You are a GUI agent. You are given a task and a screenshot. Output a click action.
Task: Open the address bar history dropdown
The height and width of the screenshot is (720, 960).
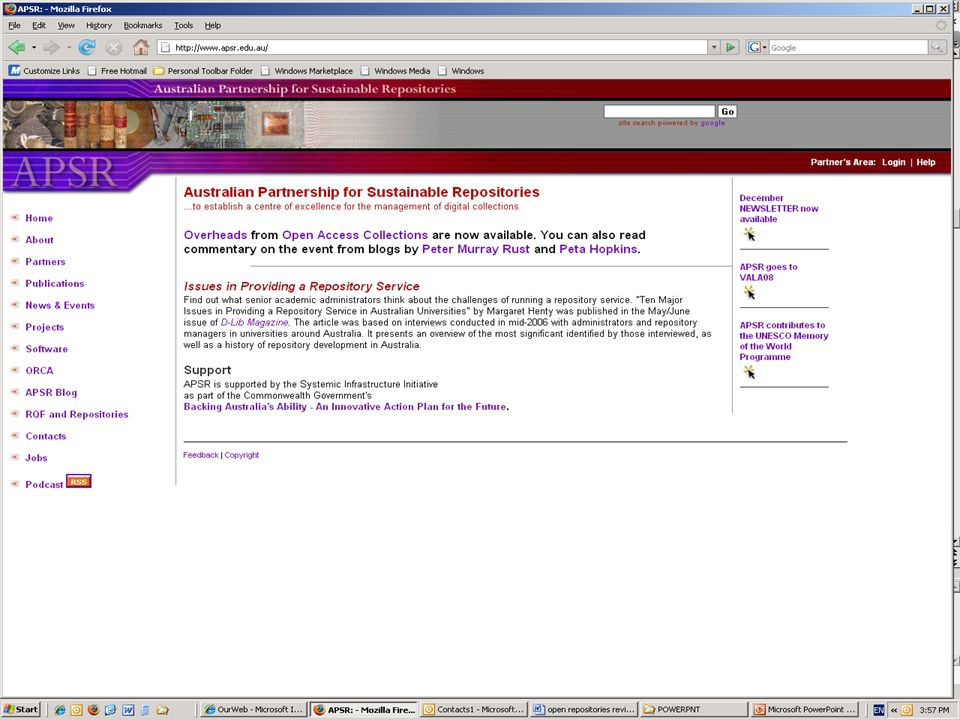click(x=714, y=47)
